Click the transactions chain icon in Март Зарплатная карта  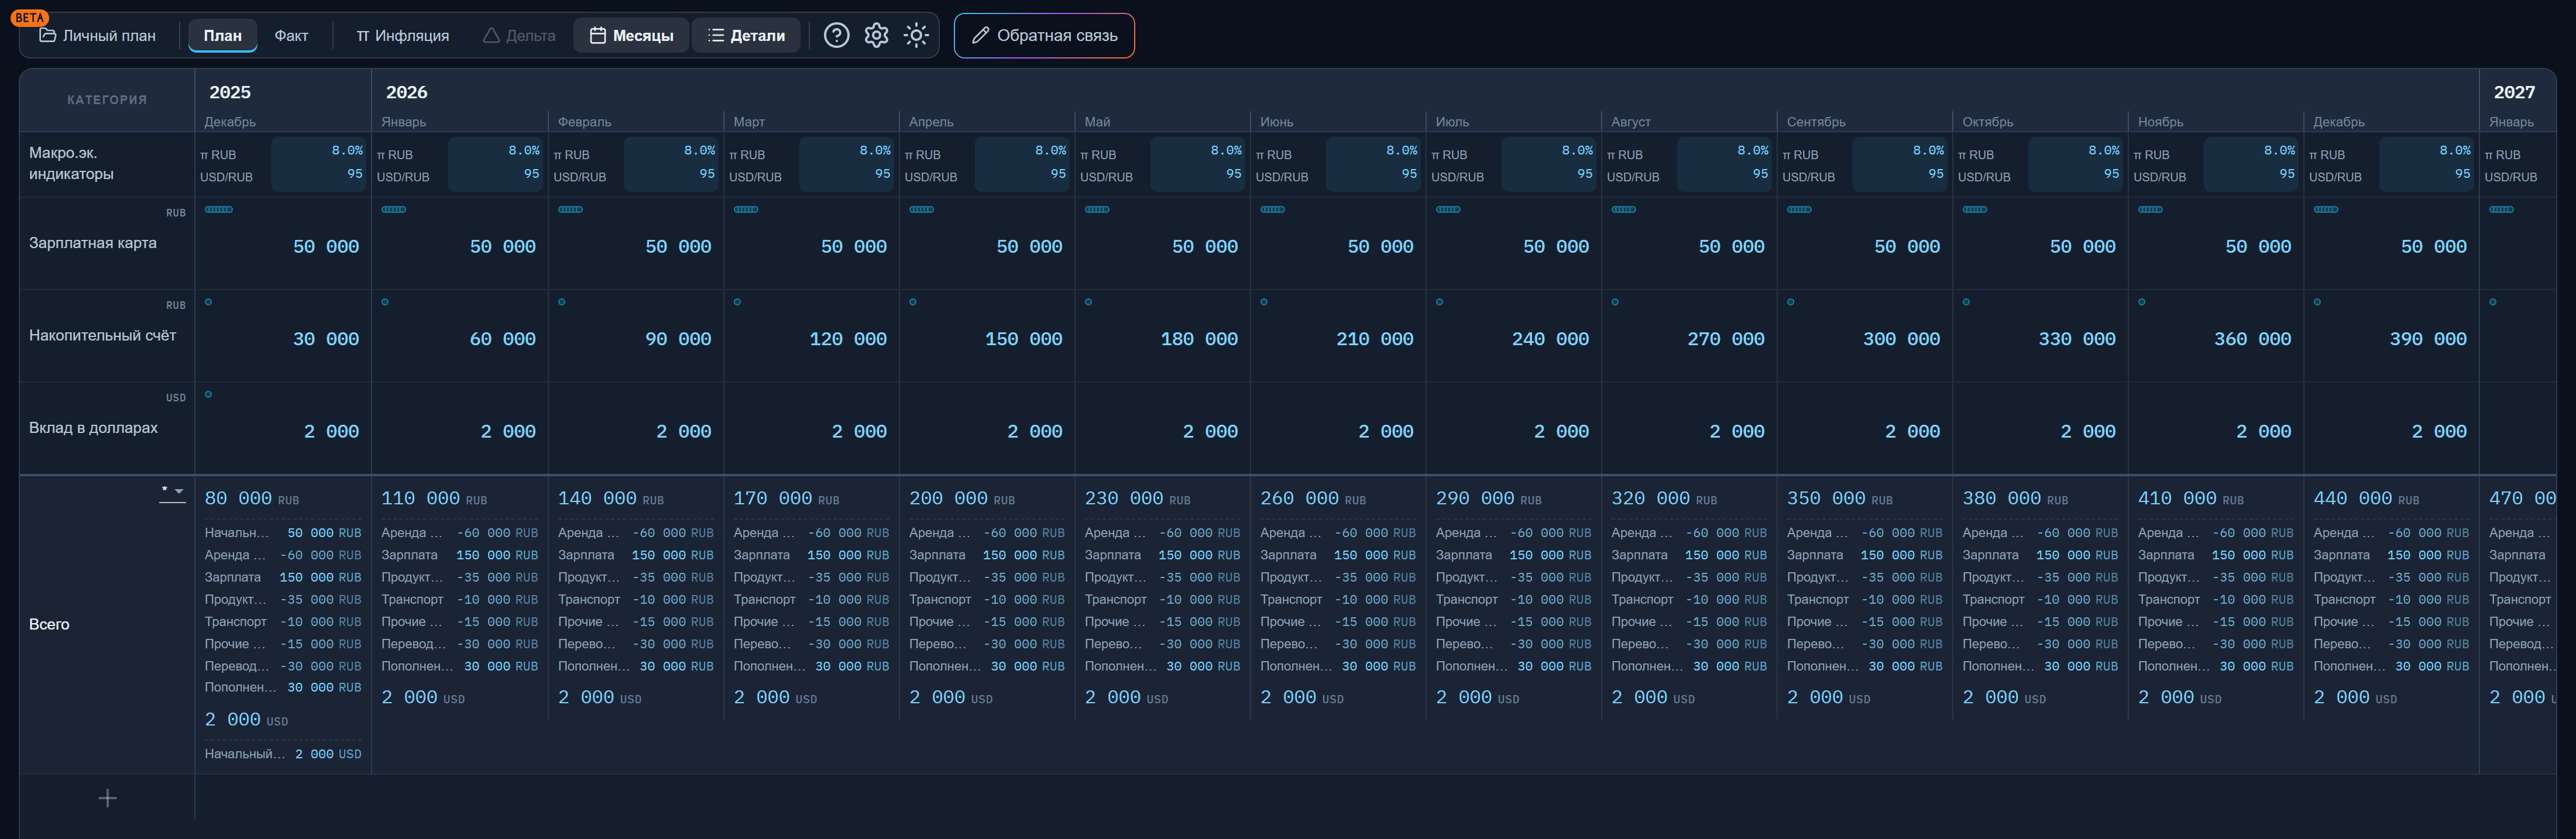pos(746,209)
